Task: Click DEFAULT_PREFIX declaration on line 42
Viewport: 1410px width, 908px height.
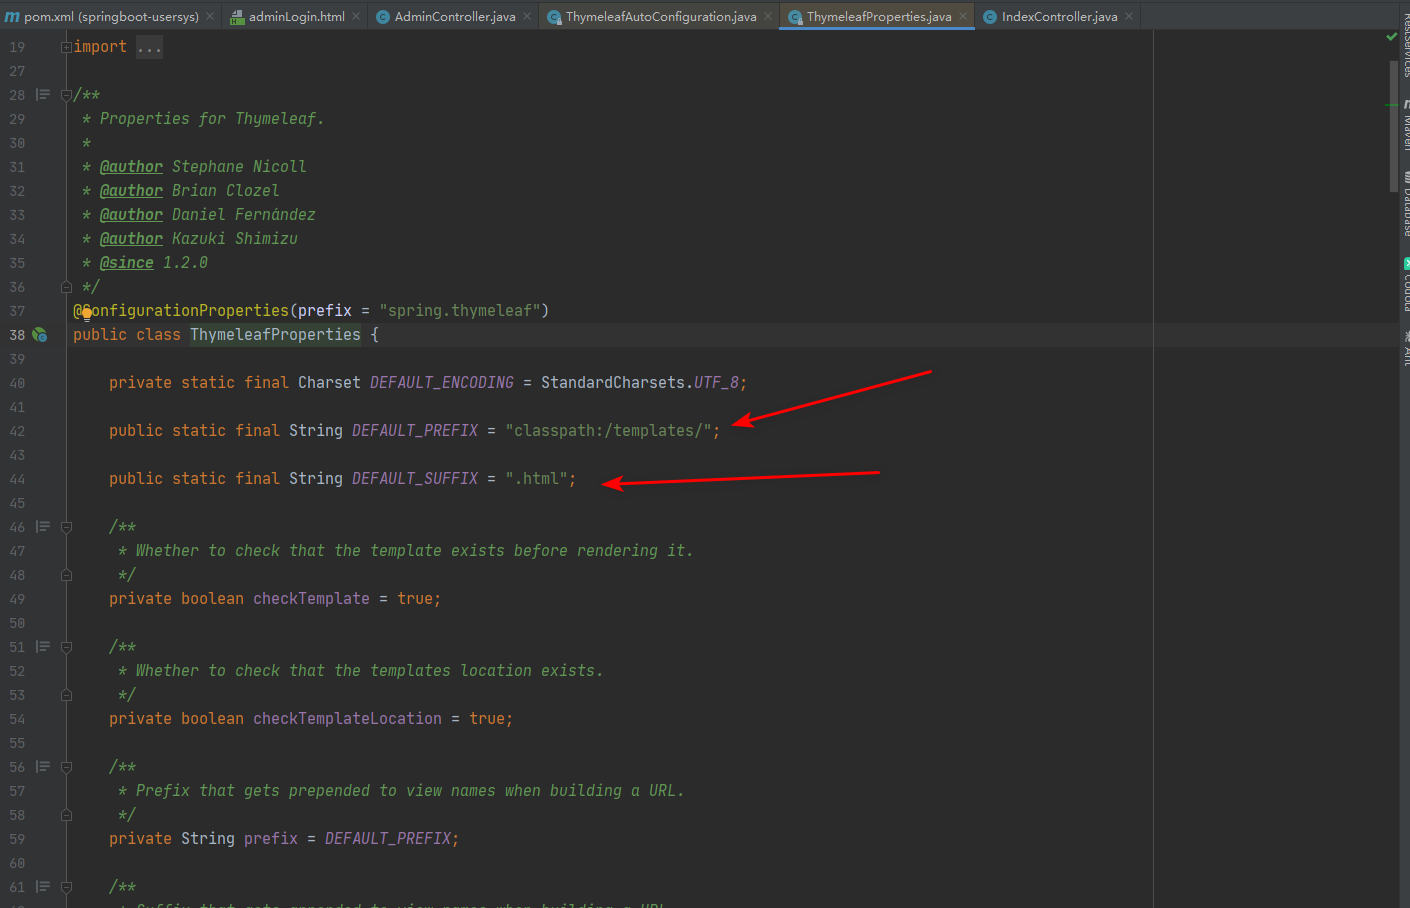Action: point(415,431)
